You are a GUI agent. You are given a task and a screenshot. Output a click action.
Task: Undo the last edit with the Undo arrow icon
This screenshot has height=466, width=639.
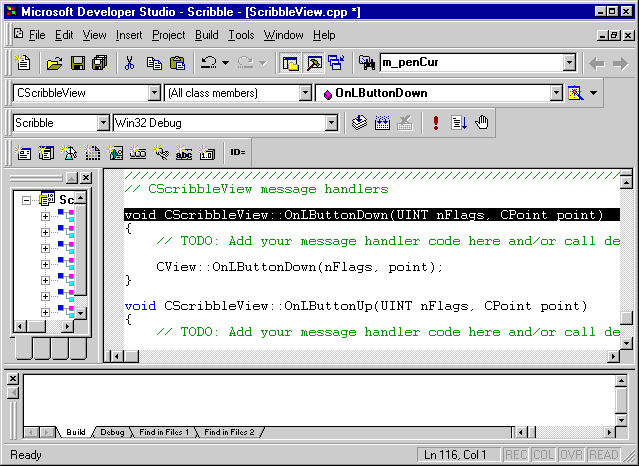(x=209, y=63)
